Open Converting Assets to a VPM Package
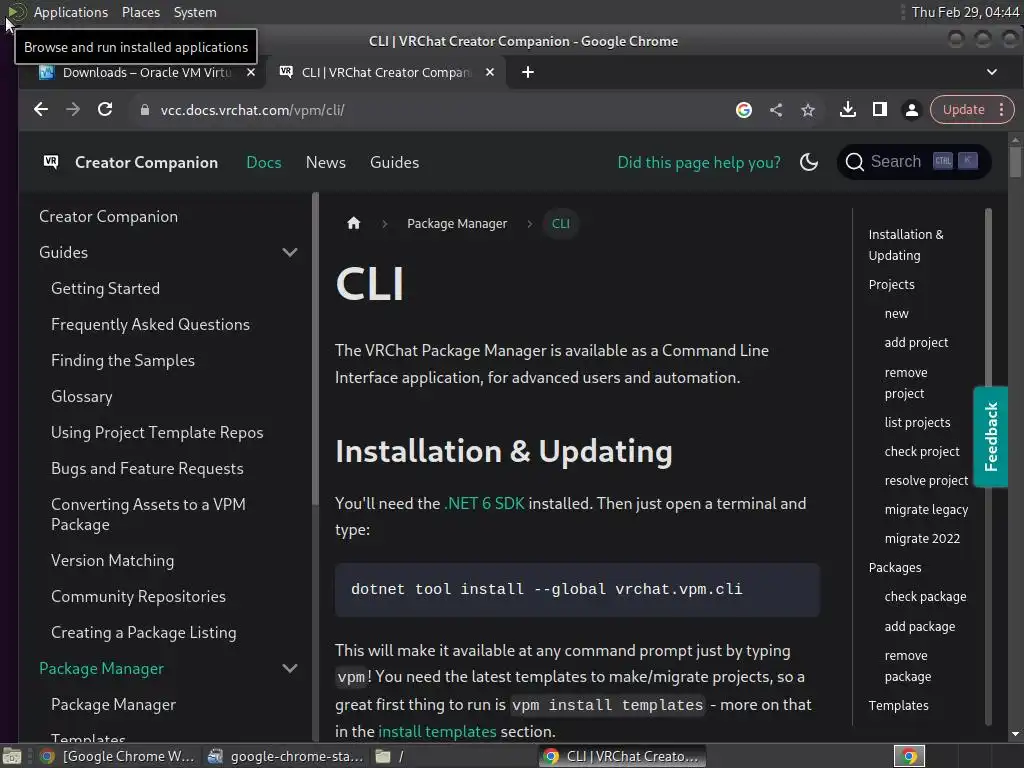Viewport: 1024px width, 768px height. (x=148, y=514)
